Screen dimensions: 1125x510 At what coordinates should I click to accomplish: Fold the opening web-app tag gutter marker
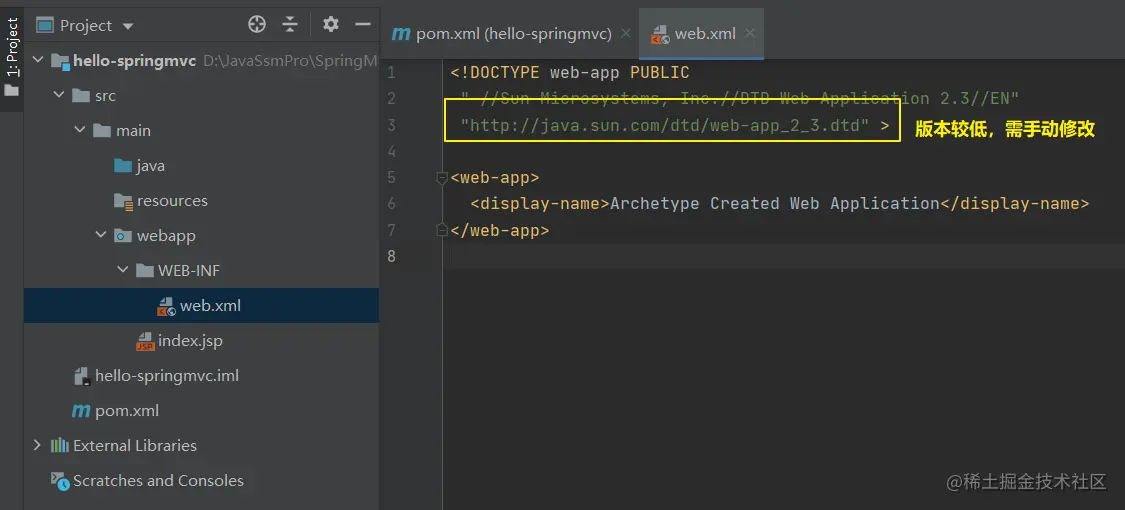[442, 177]
